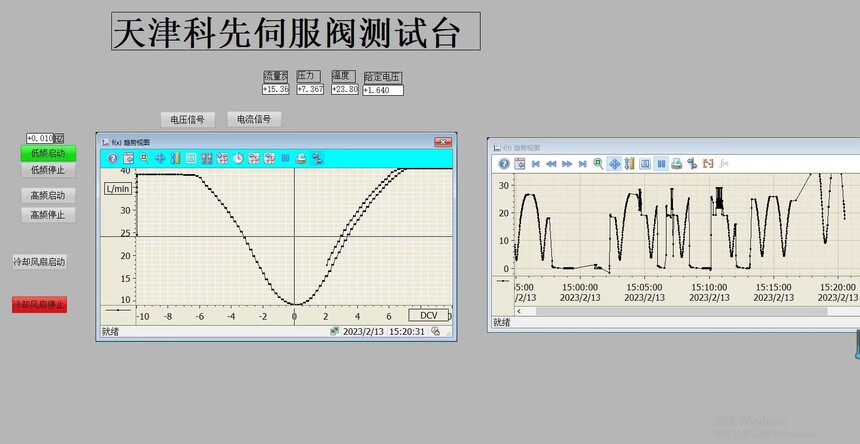Screen dimensions: 860x444
Task: Stop cooling fan with red 冷却风扇停止 button
Action: coord(39,305)
